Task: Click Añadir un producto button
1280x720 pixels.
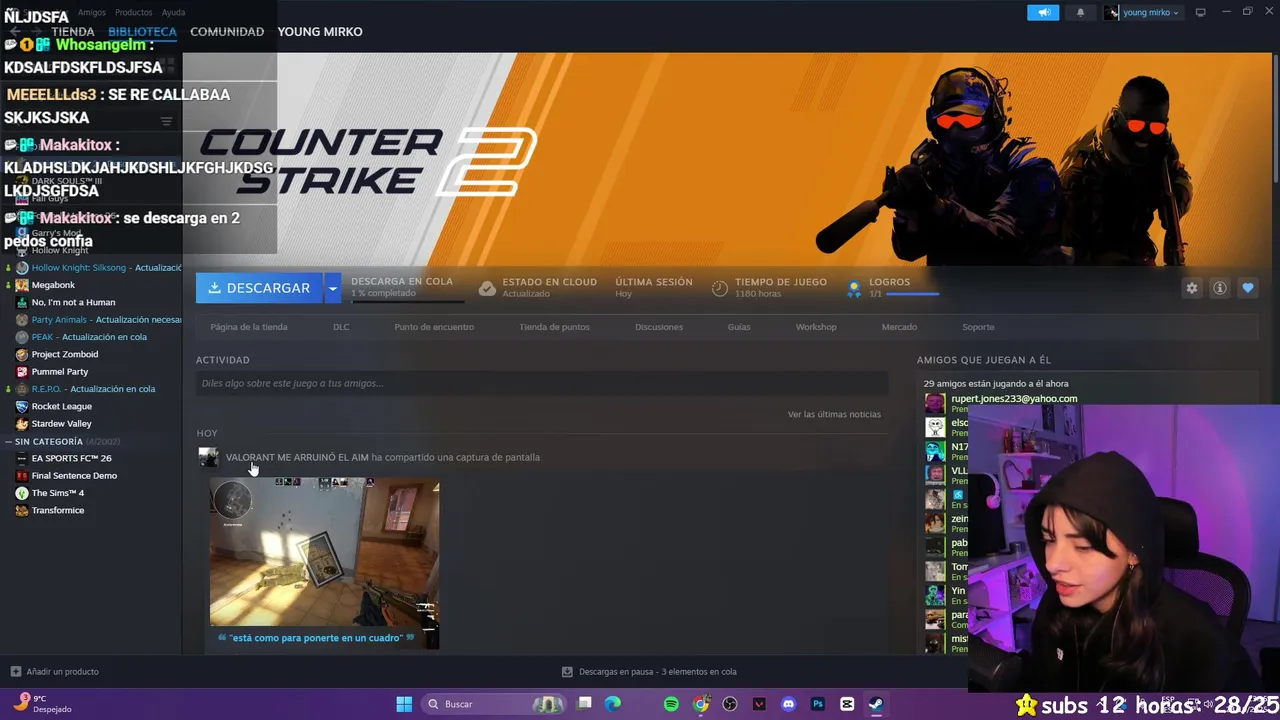Action: (x=54, y=672)
